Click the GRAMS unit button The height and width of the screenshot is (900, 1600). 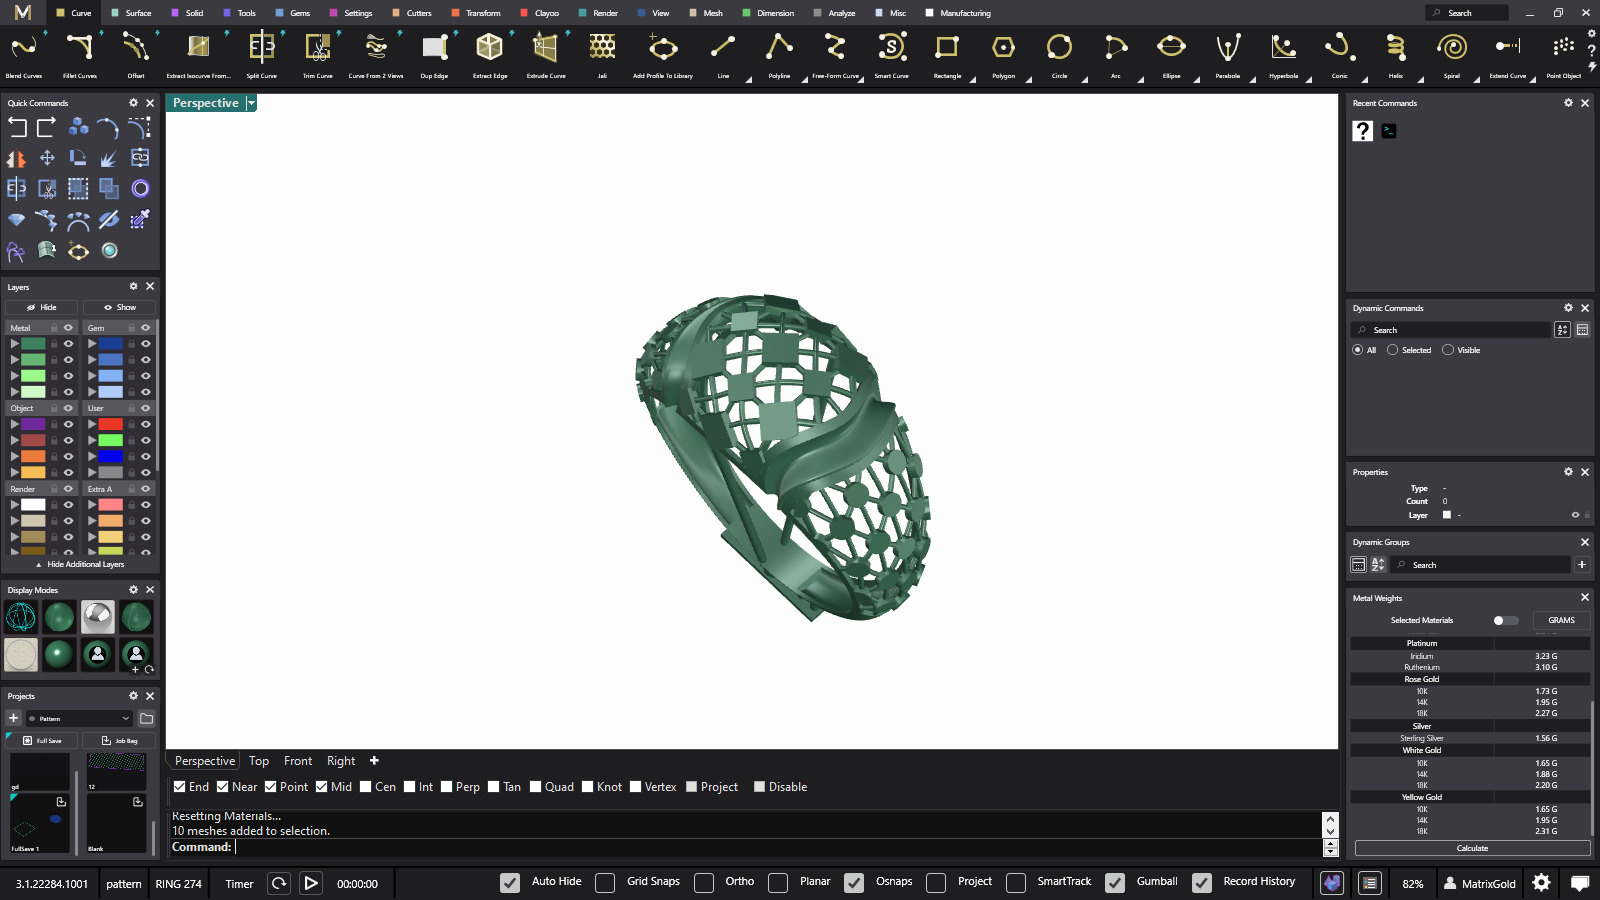[1561, 620]
